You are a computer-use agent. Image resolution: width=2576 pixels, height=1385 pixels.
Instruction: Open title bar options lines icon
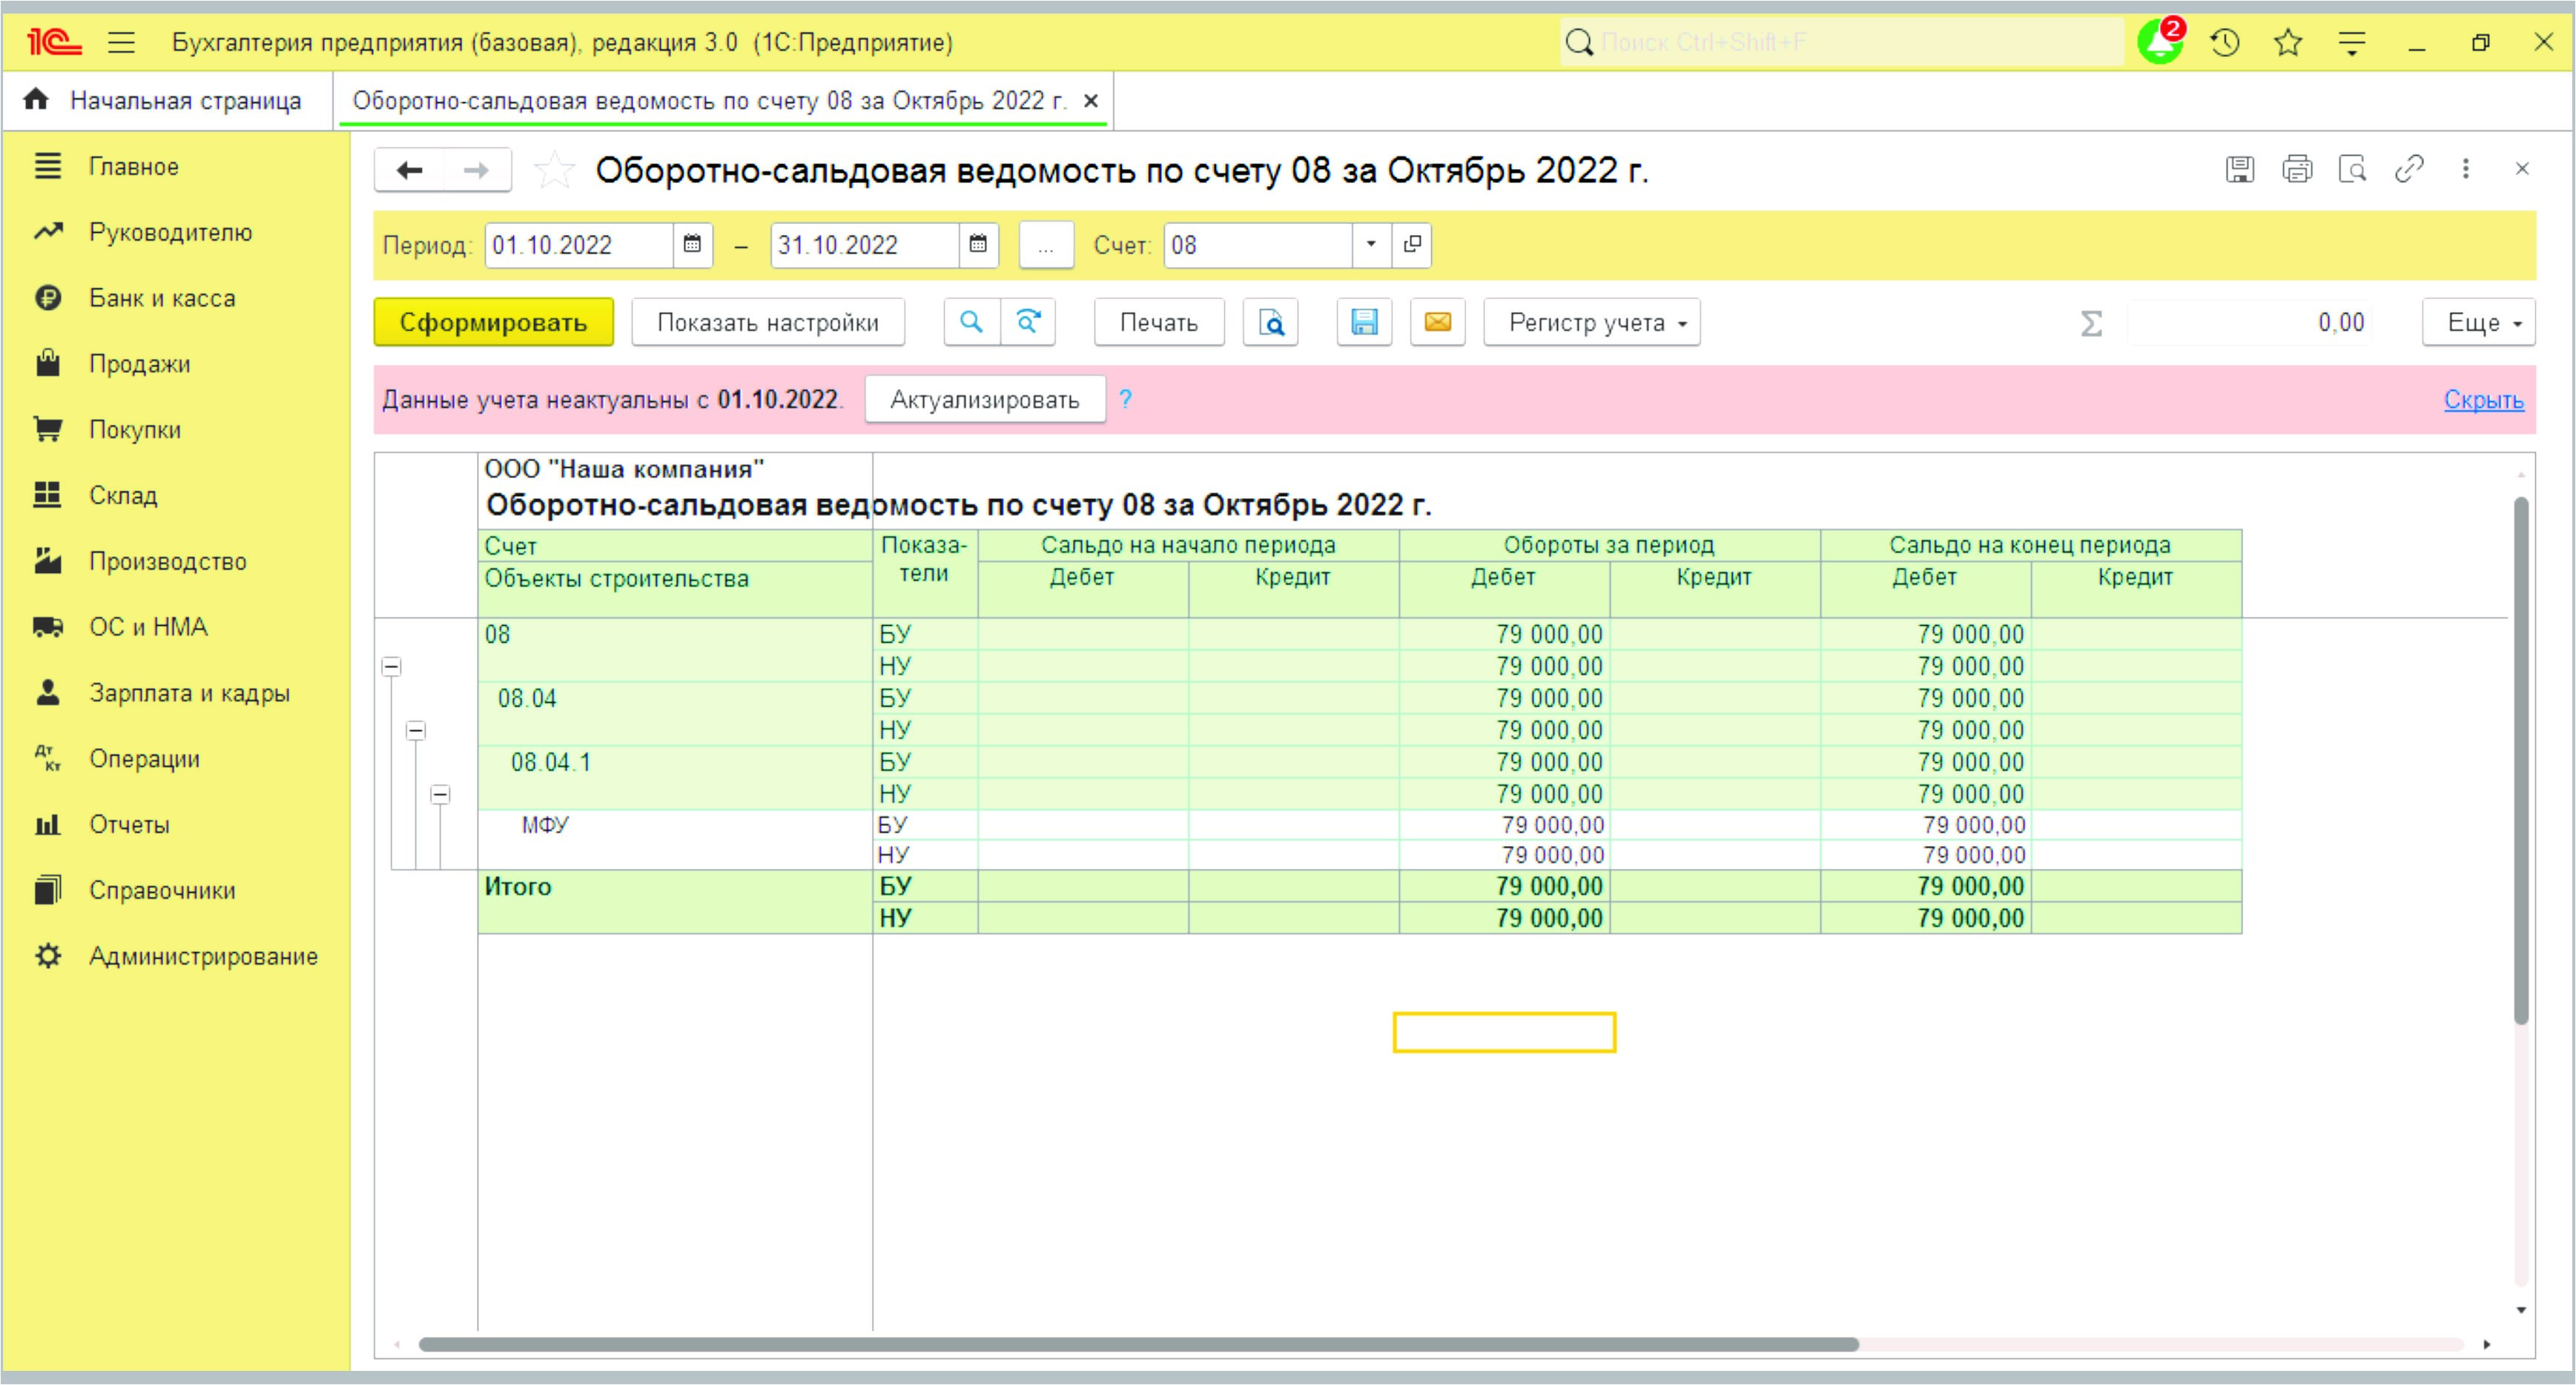(x=2352, y=42)
